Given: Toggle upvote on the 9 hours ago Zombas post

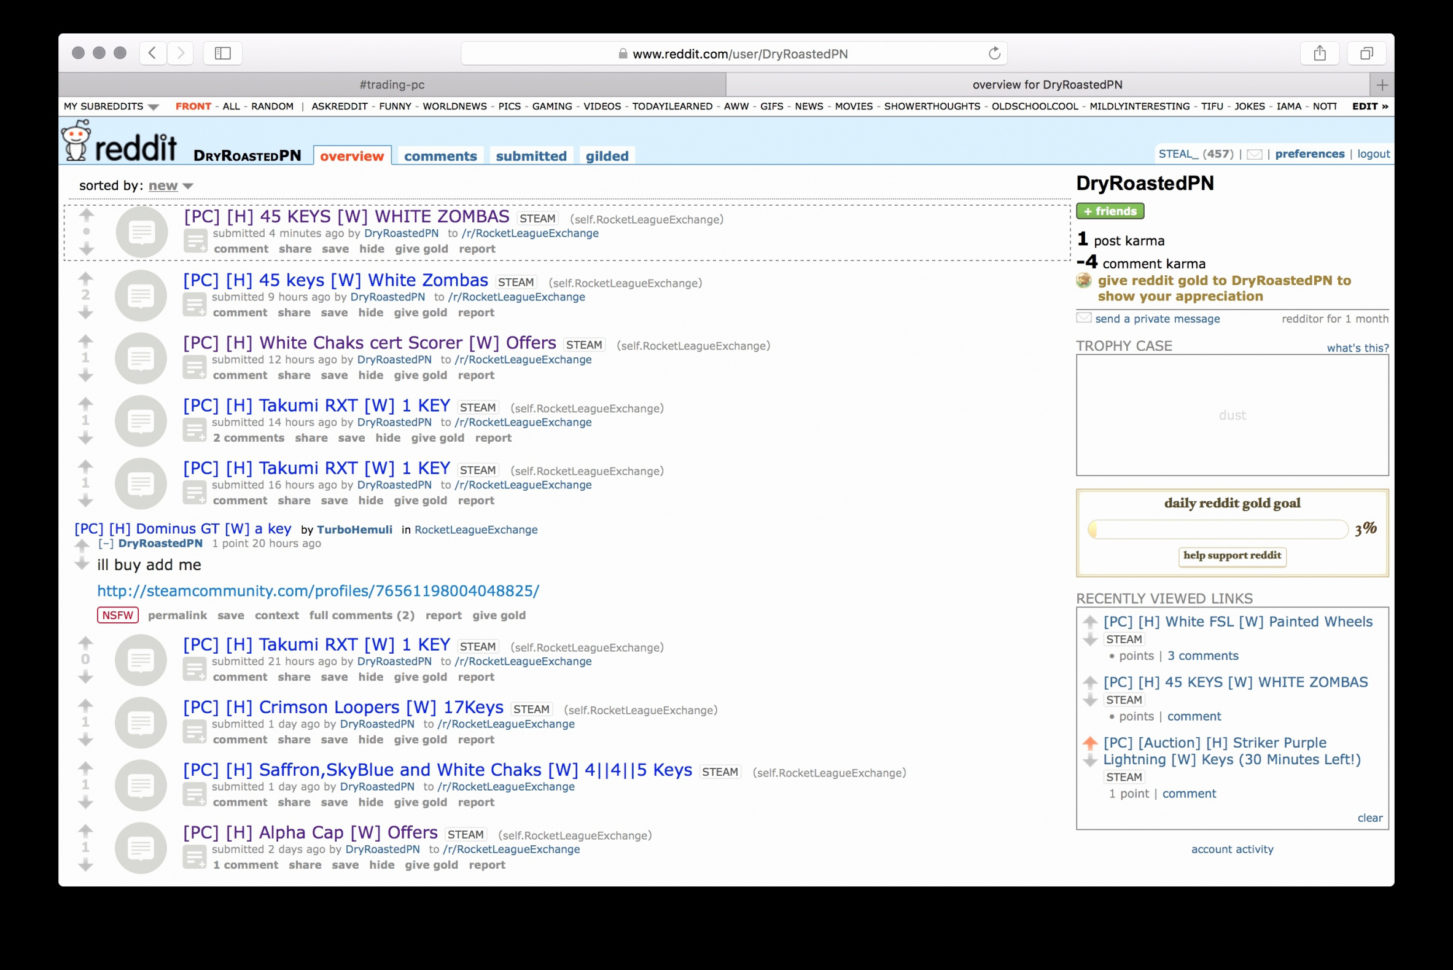Looking at the screenshot, I should (x=85, y=278).
